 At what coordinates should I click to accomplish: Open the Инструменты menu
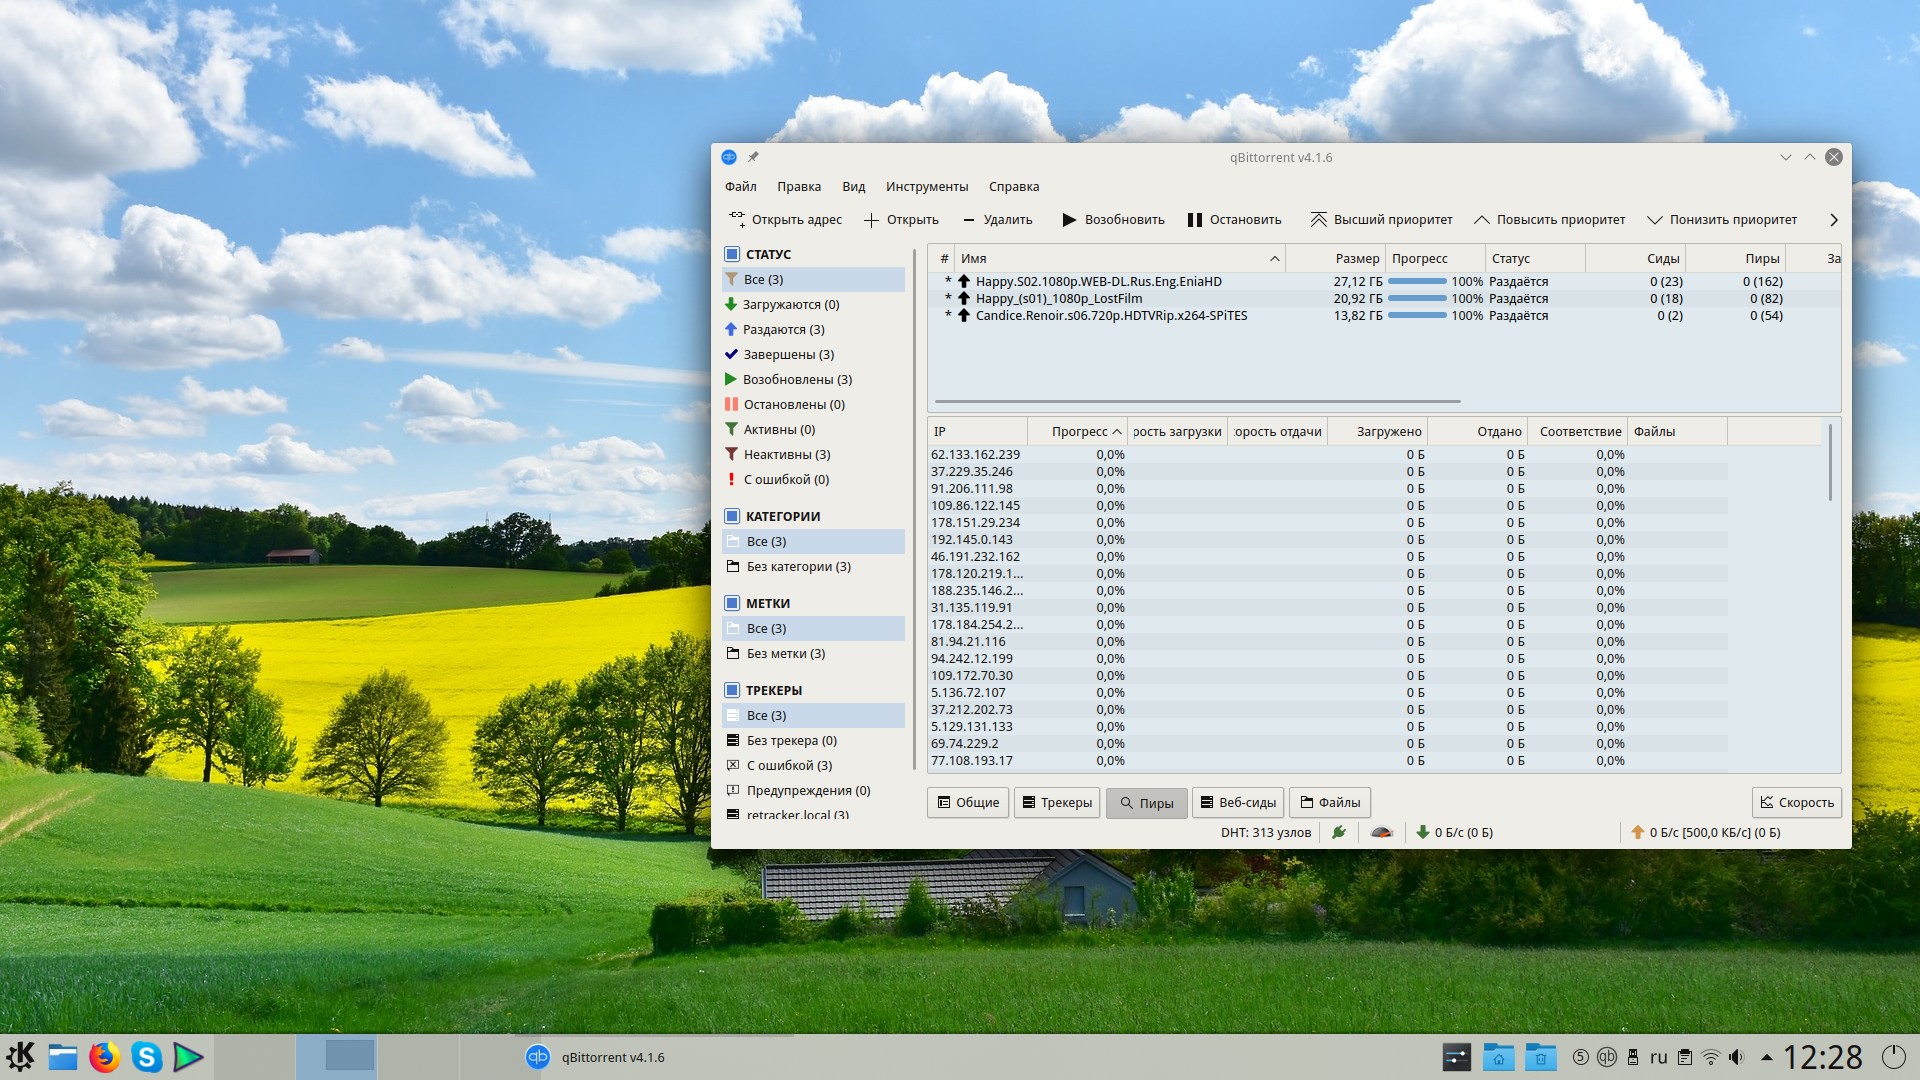[x=926, y=187]
